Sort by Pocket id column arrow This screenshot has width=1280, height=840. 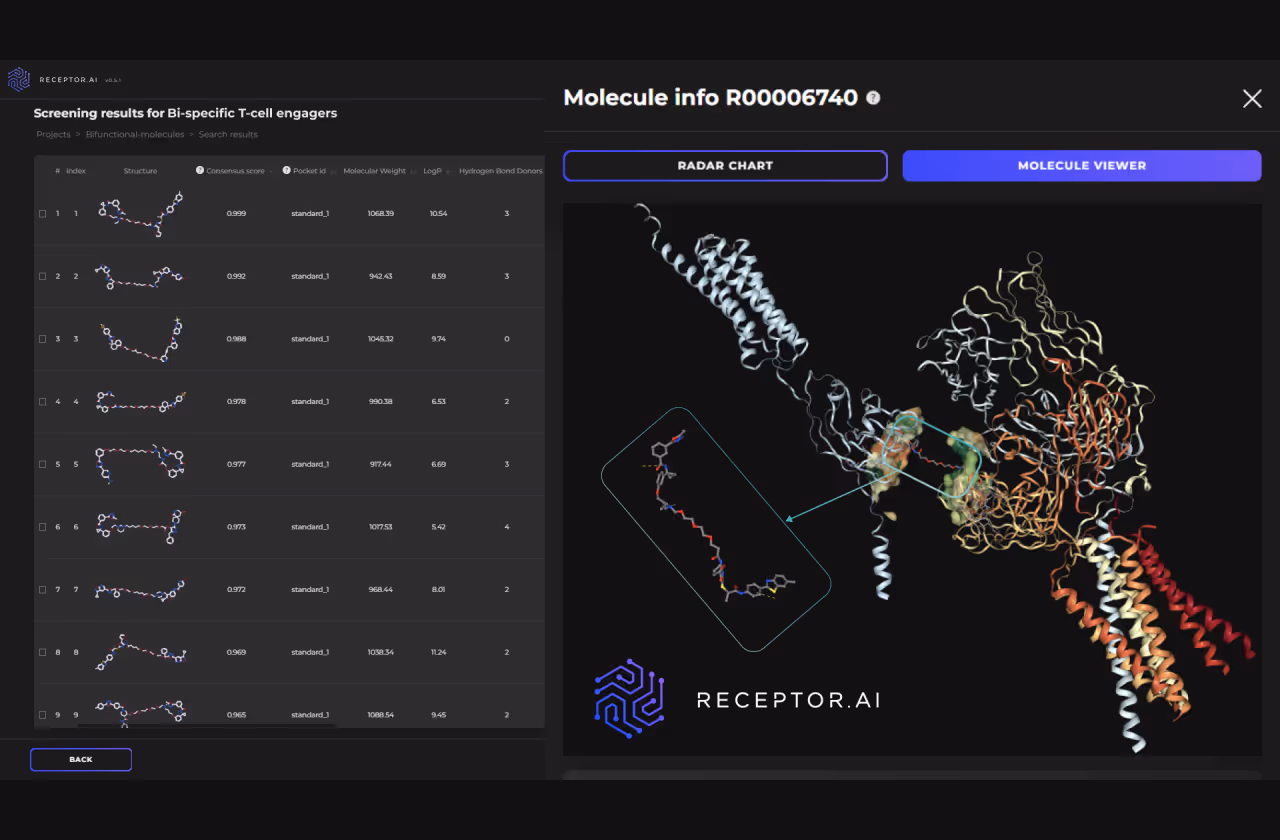click(333, 172)
